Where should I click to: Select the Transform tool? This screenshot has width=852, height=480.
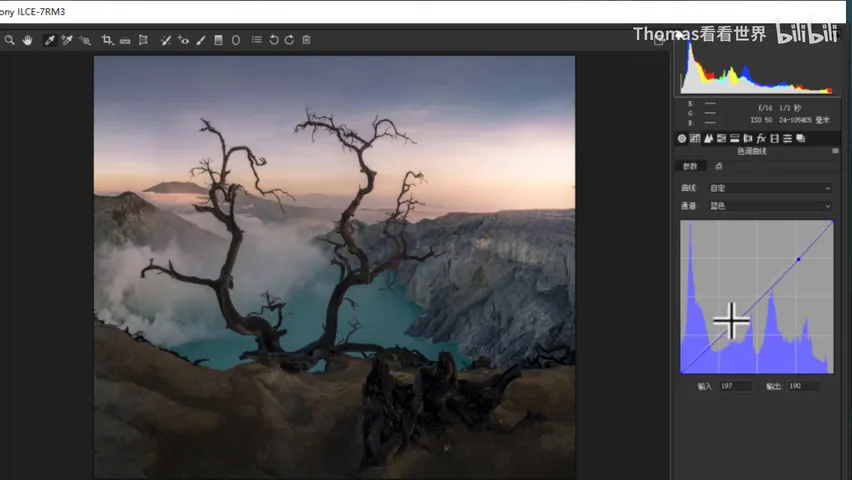(143, 40)
